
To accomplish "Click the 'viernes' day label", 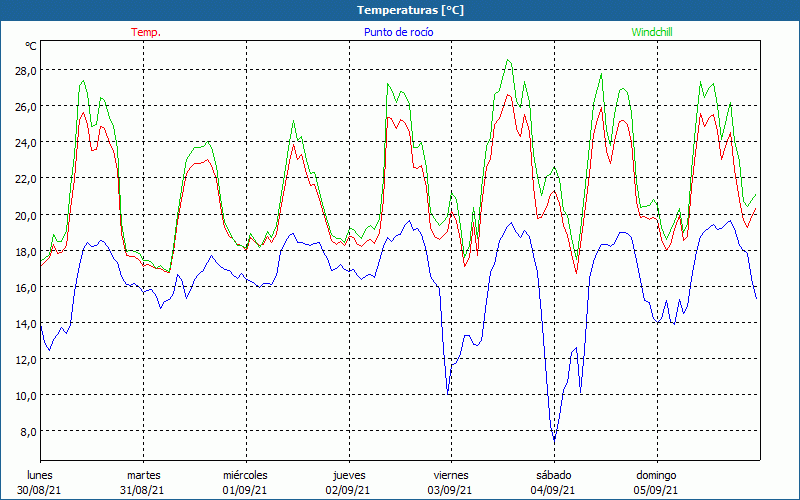I will click(x=451, y=475).
